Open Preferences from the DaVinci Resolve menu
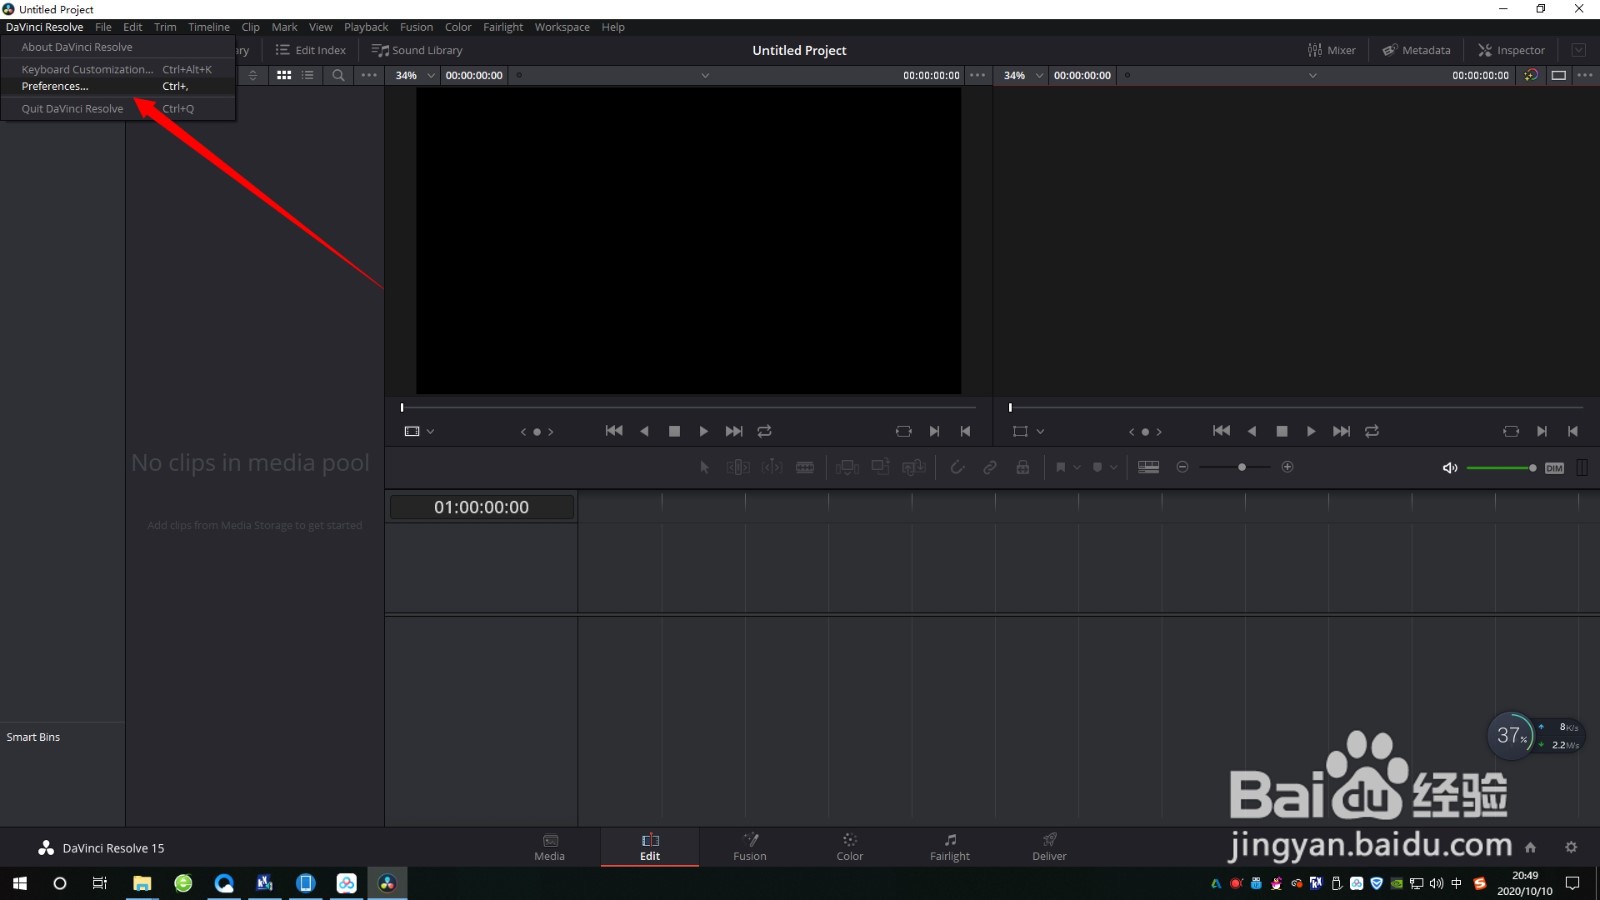 pyautogui.click(x=118, y=86)
